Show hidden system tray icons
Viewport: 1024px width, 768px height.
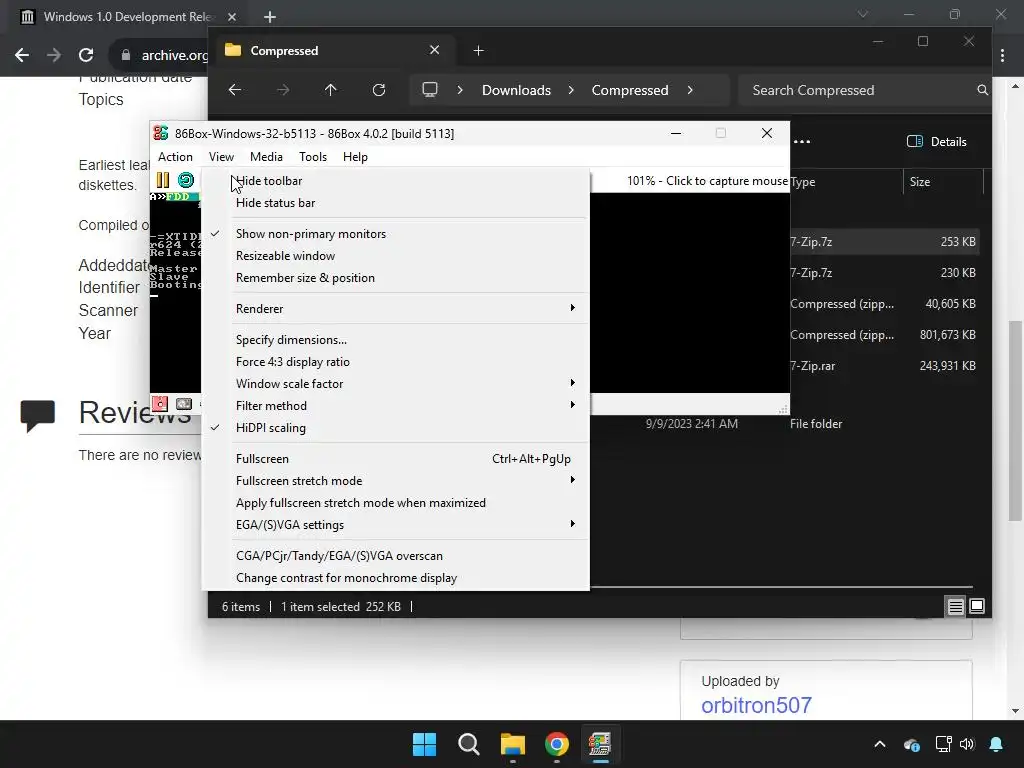click(x=880, y=744)
